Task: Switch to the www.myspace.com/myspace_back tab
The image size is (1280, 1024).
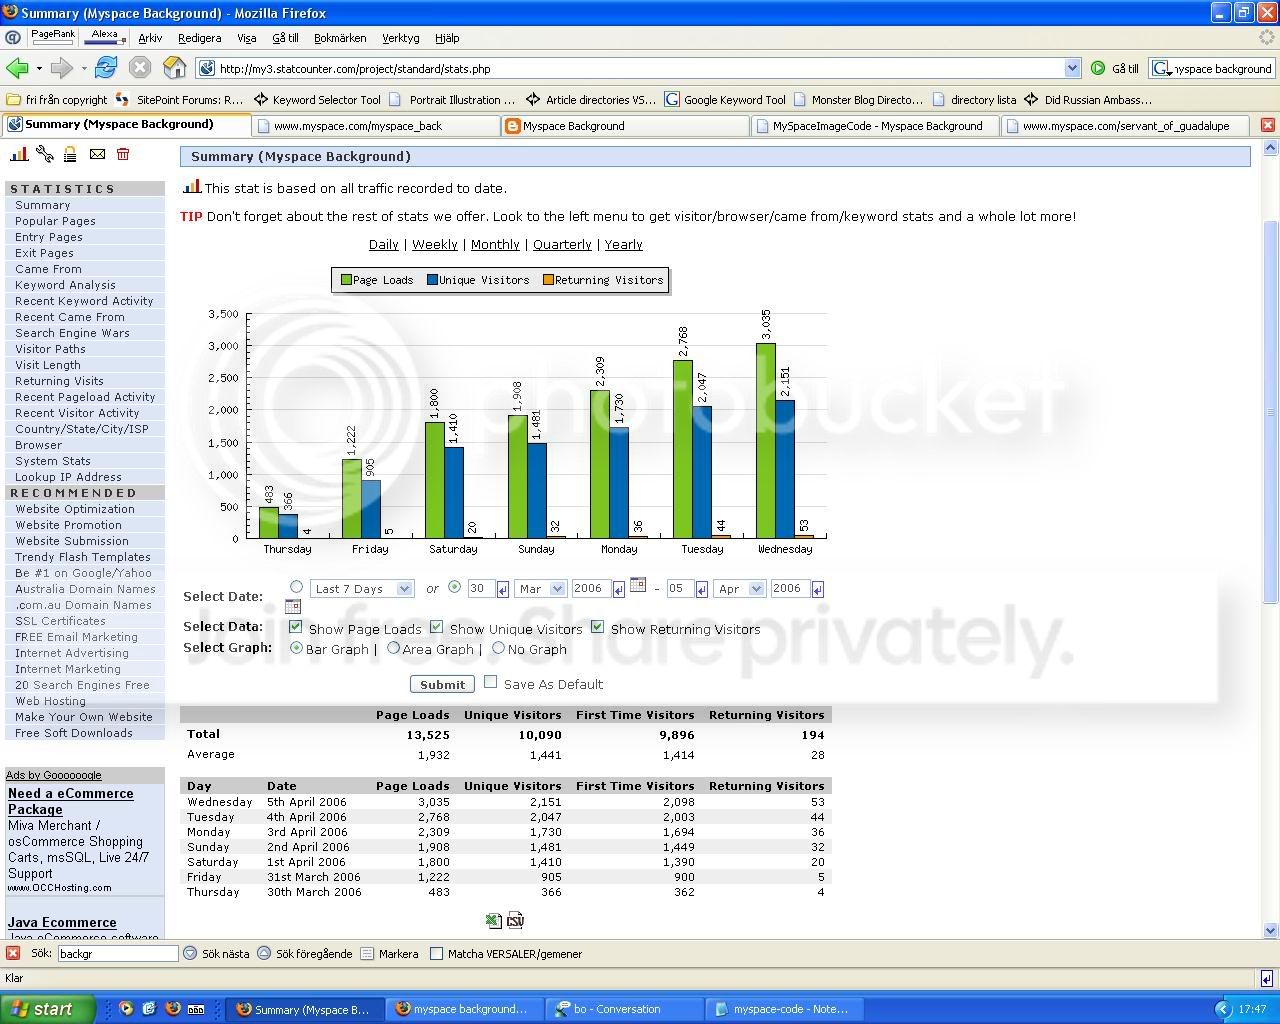Action: click(375, 125)
